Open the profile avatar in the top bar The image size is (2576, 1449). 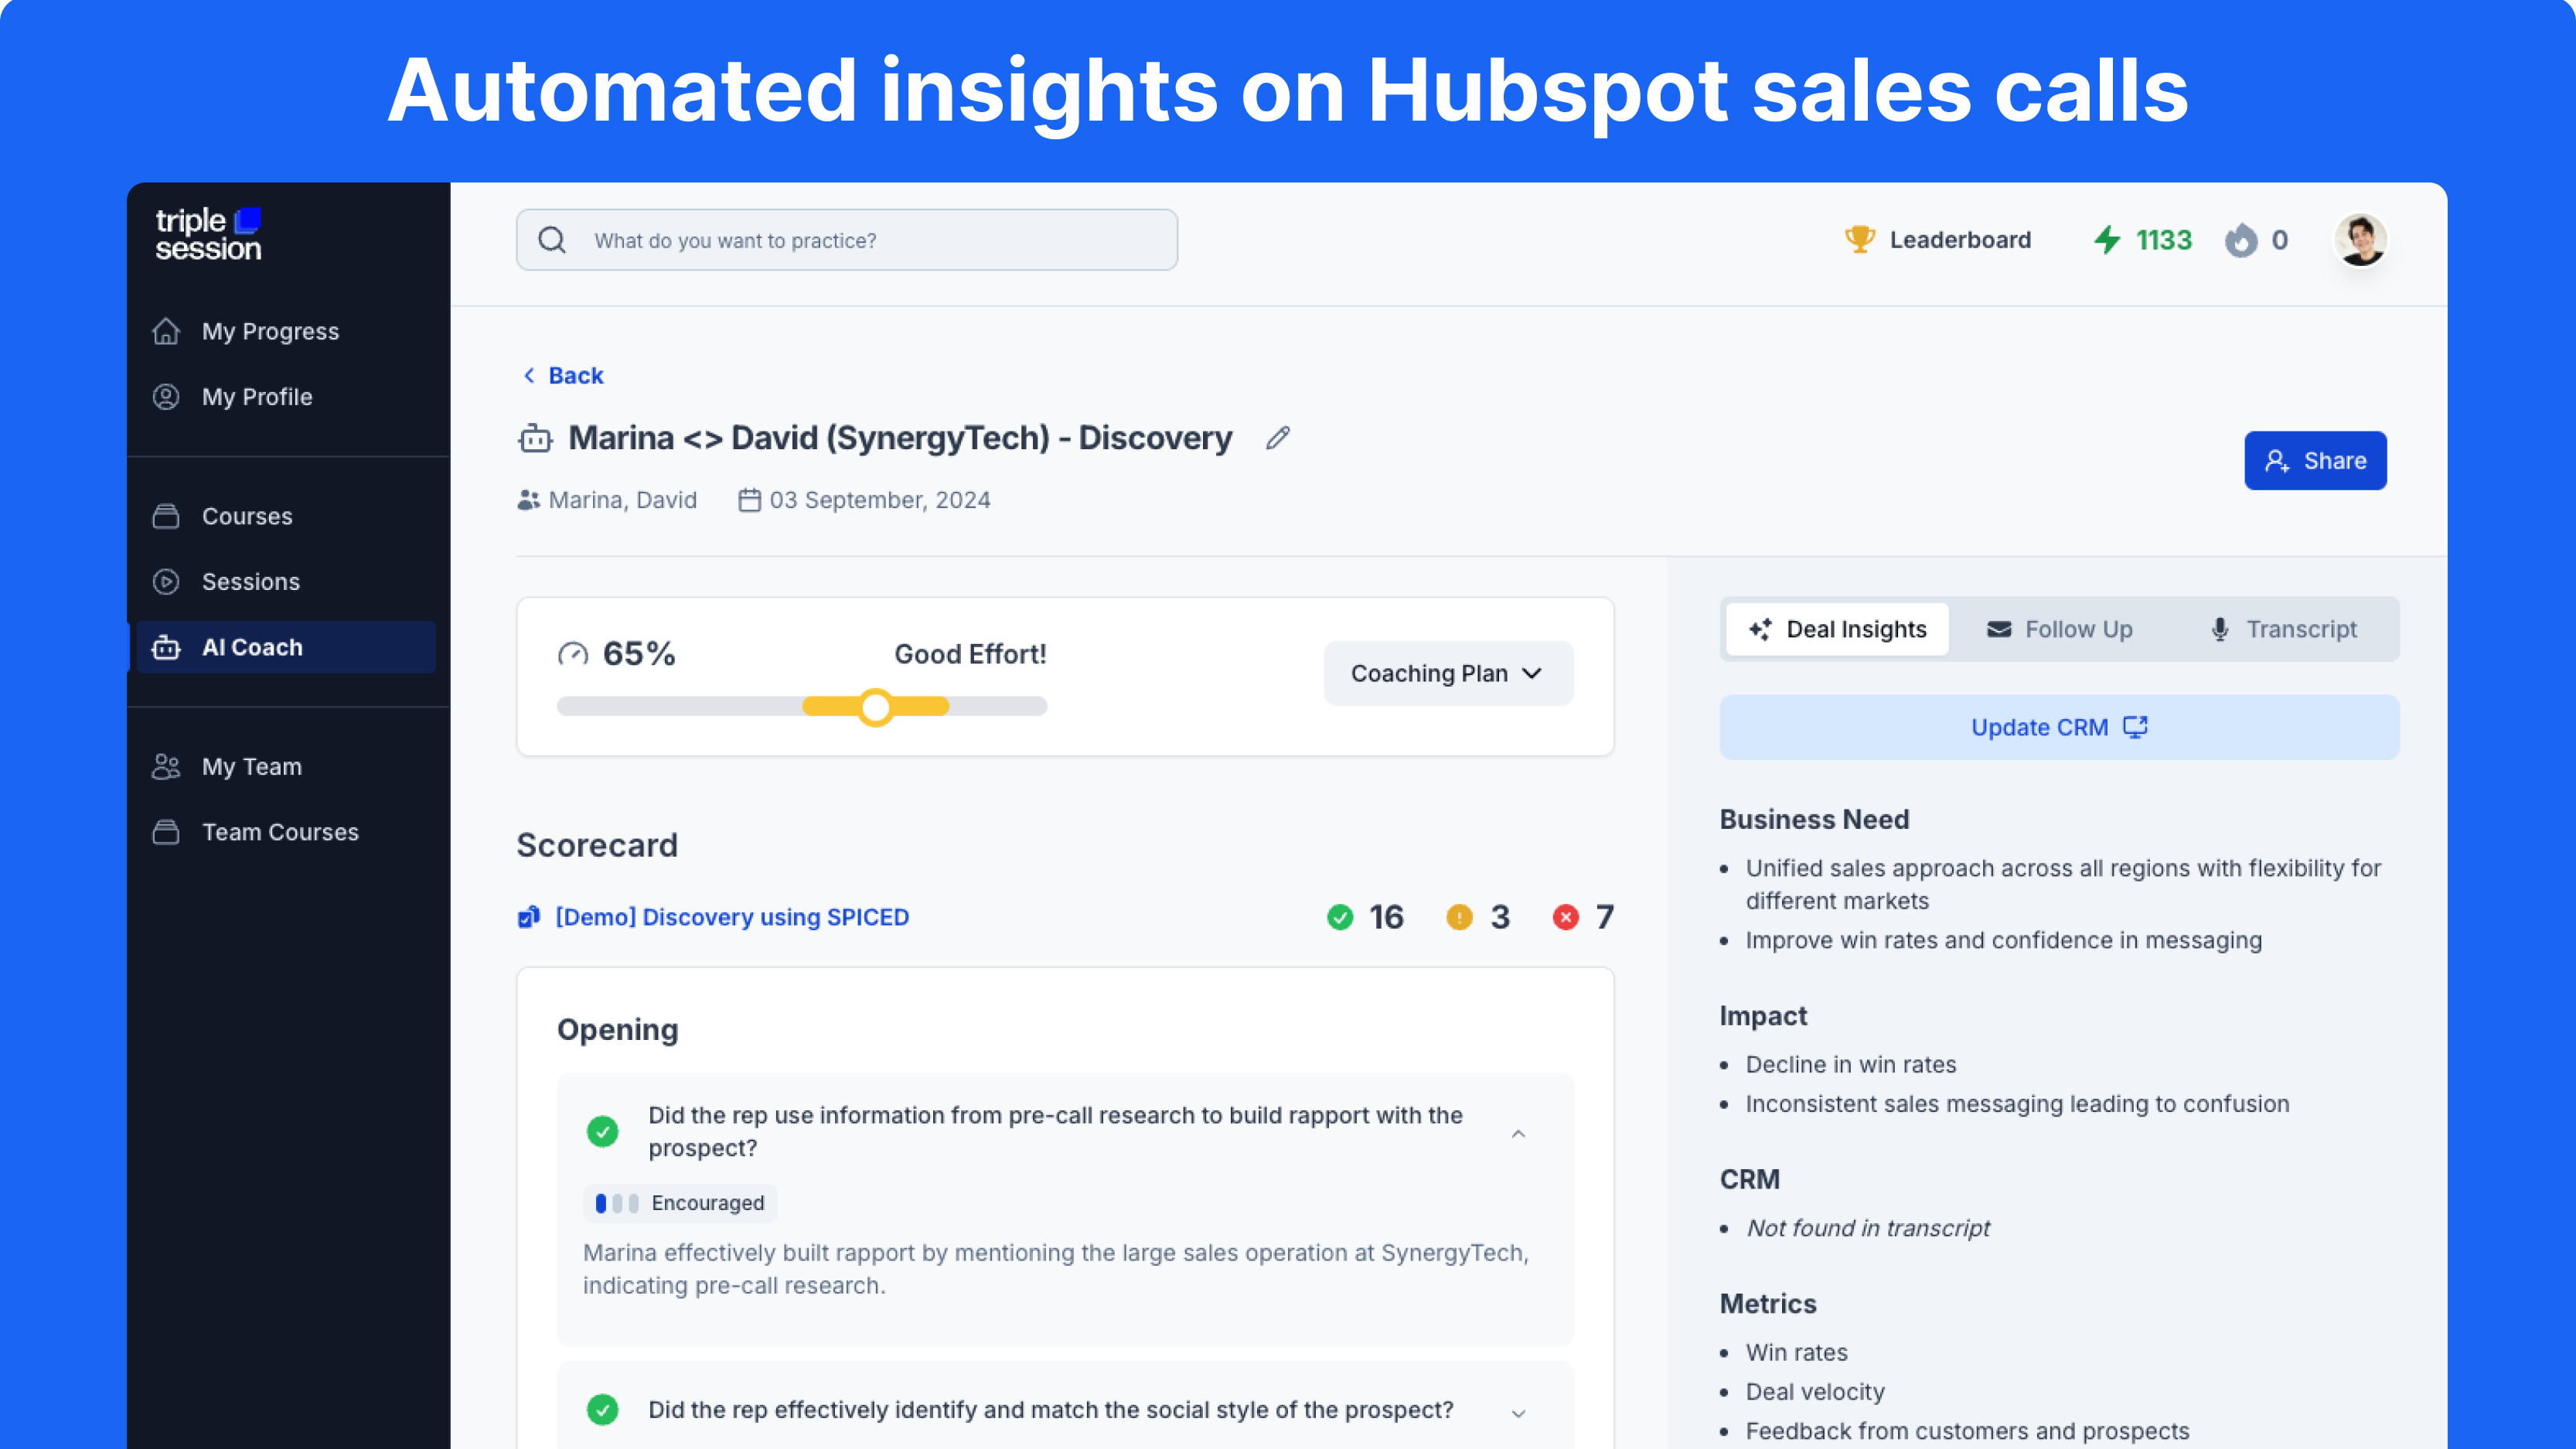point(2361,240)
